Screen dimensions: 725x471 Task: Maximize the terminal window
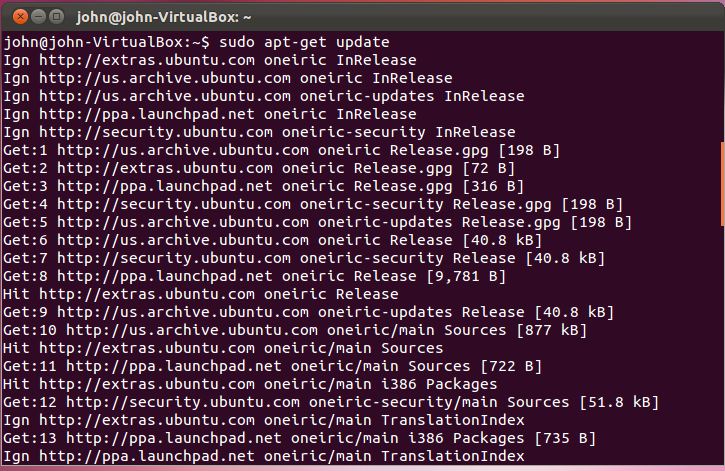point(56,17)
